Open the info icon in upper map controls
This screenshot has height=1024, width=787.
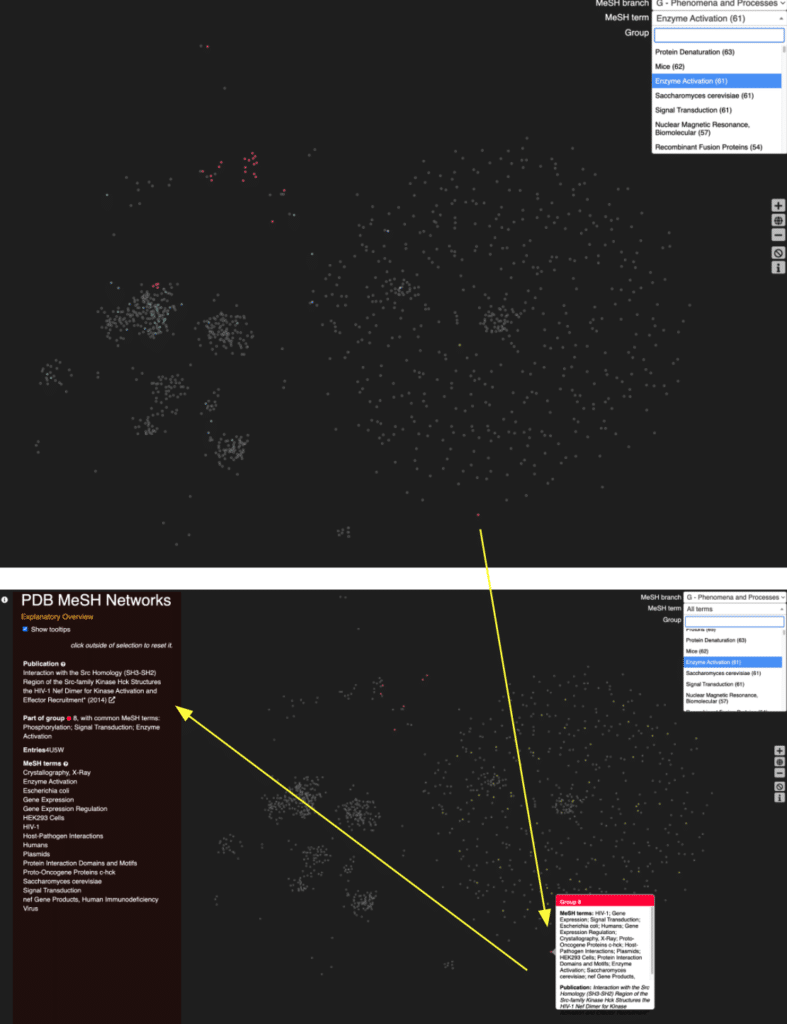click(778, 268)
